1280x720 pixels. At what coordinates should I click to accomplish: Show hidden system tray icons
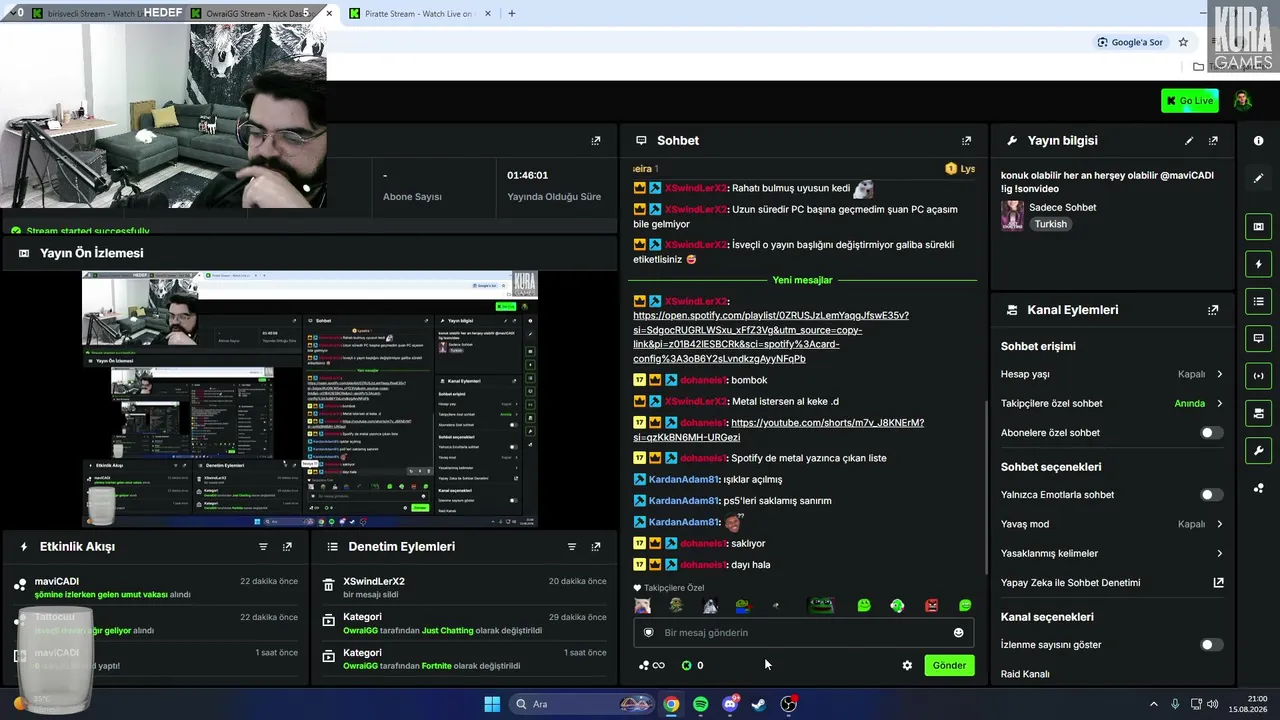point(1153,704)
